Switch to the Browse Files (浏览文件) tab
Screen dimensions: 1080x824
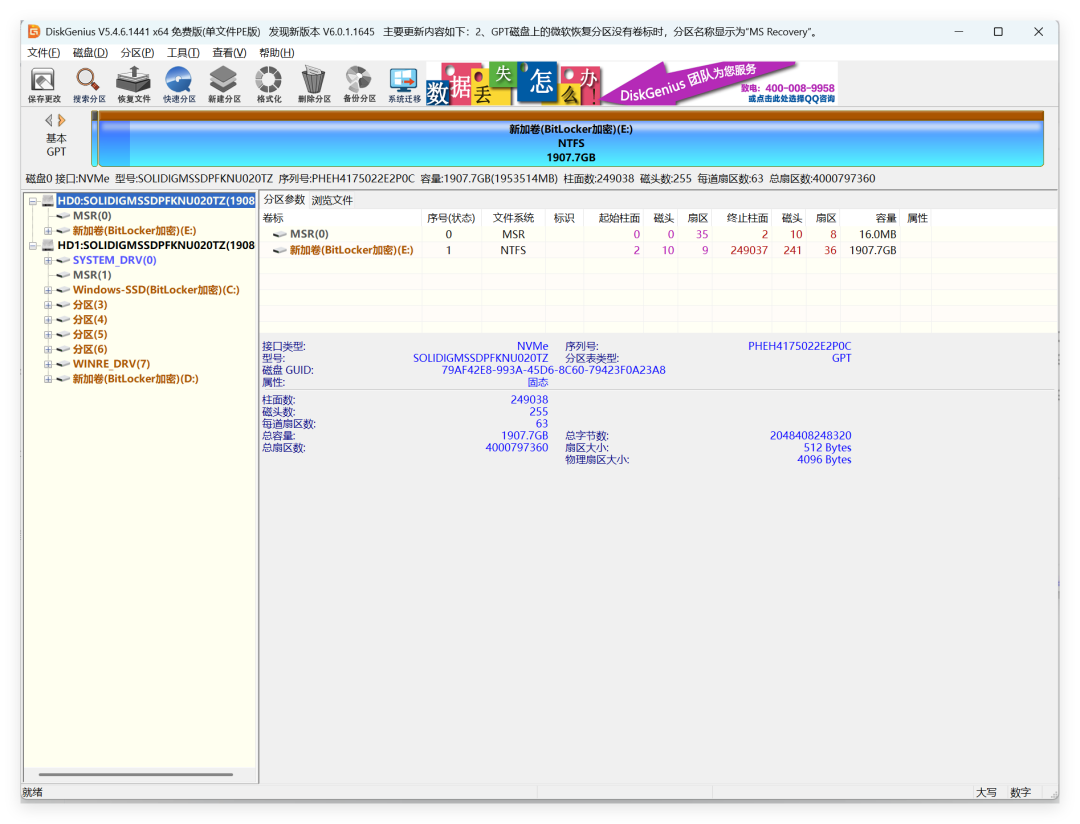[332, 200]
